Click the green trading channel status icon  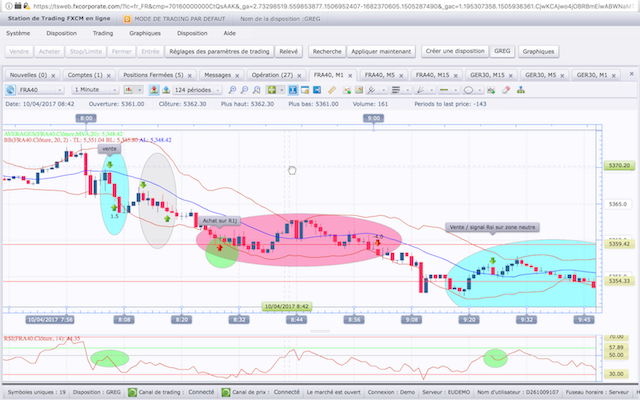[x=132, y=392]
